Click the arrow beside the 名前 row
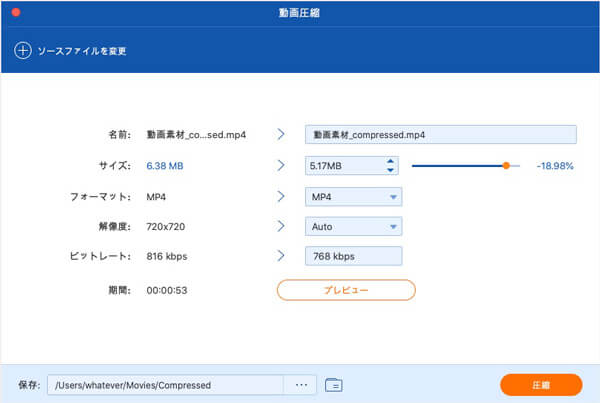This screenshot has width=600, height=403. click(x=281, y=134)
